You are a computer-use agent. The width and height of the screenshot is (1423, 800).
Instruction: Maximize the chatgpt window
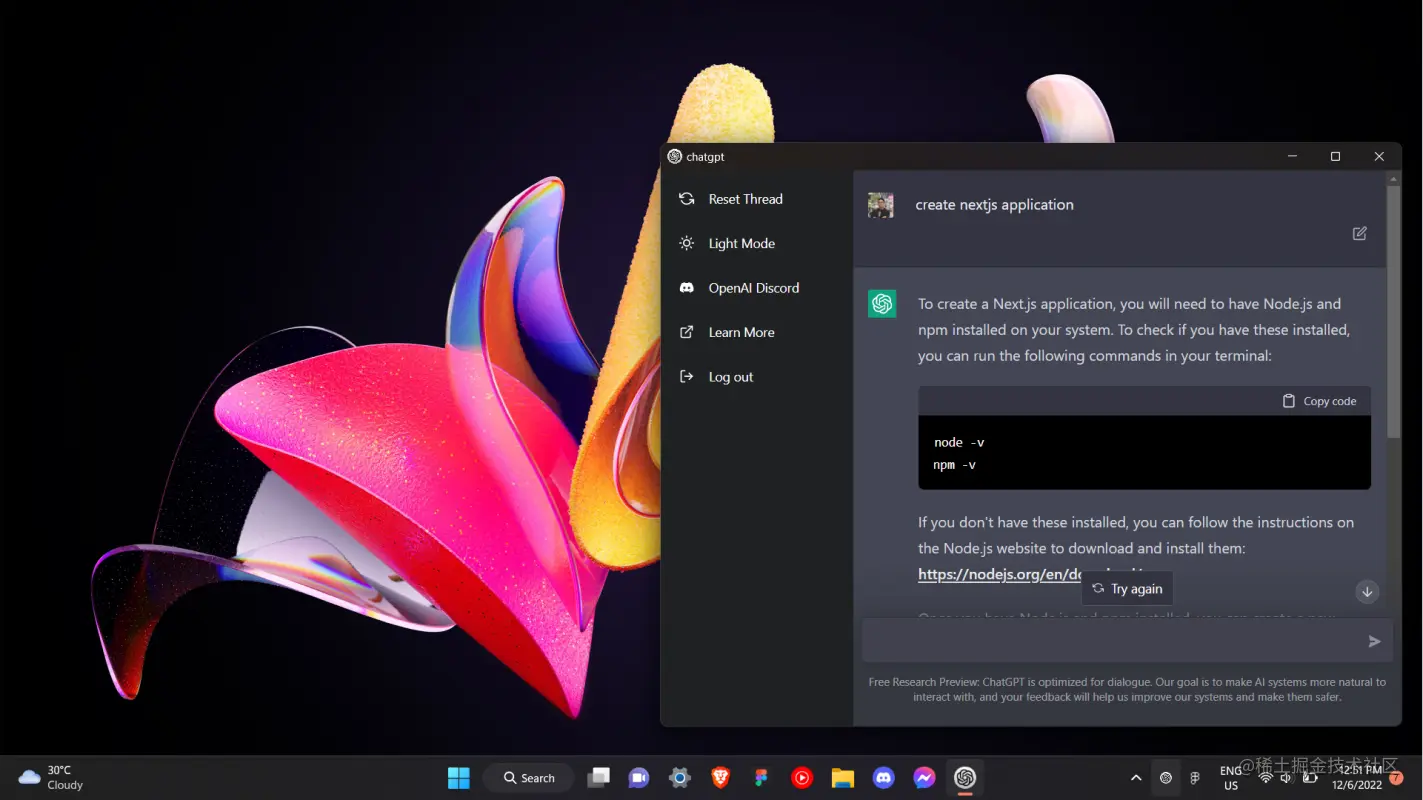(1335, 156)
